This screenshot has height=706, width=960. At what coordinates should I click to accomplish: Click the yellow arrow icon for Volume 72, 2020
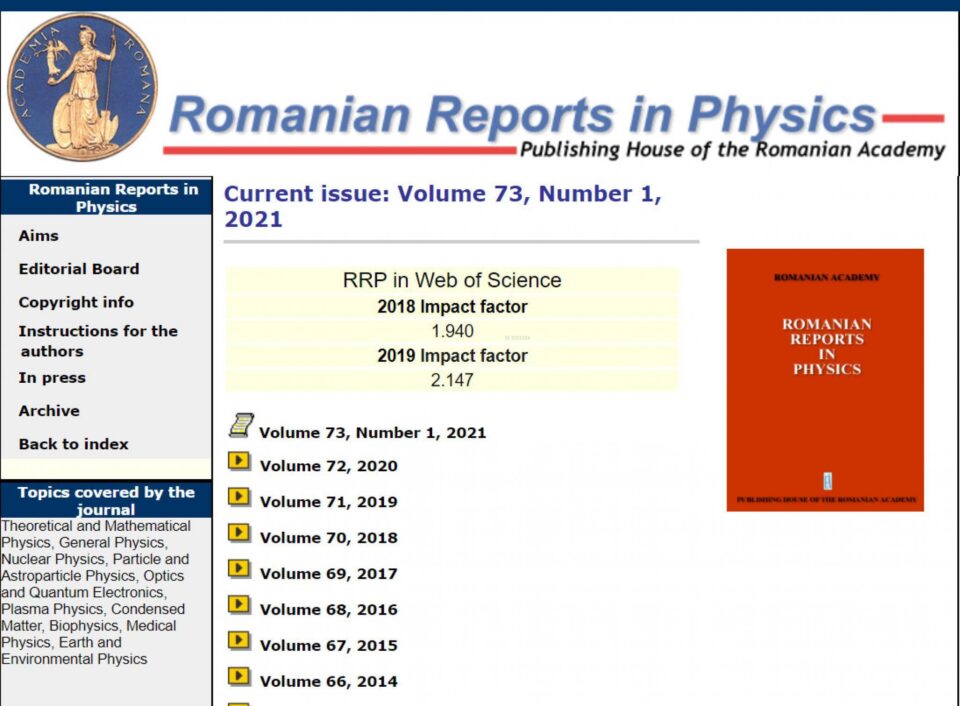point(239,461)
